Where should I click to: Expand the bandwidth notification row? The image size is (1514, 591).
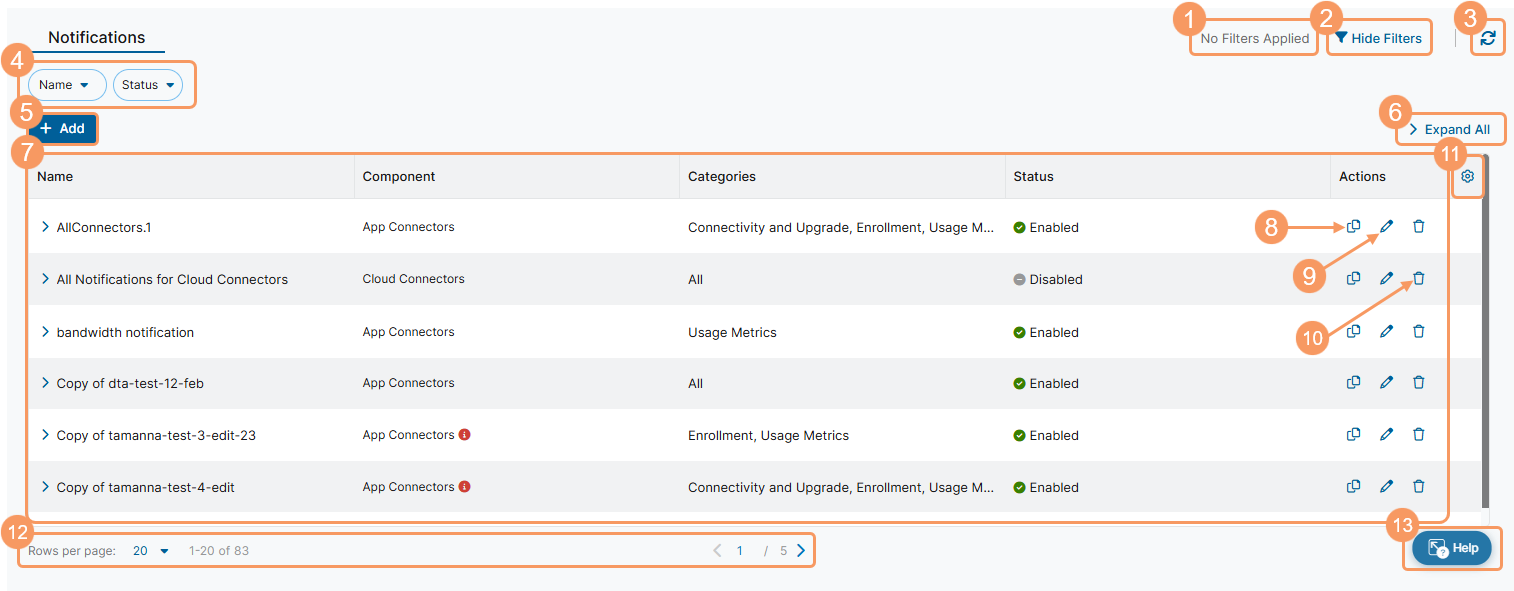(x=45, y=332)
